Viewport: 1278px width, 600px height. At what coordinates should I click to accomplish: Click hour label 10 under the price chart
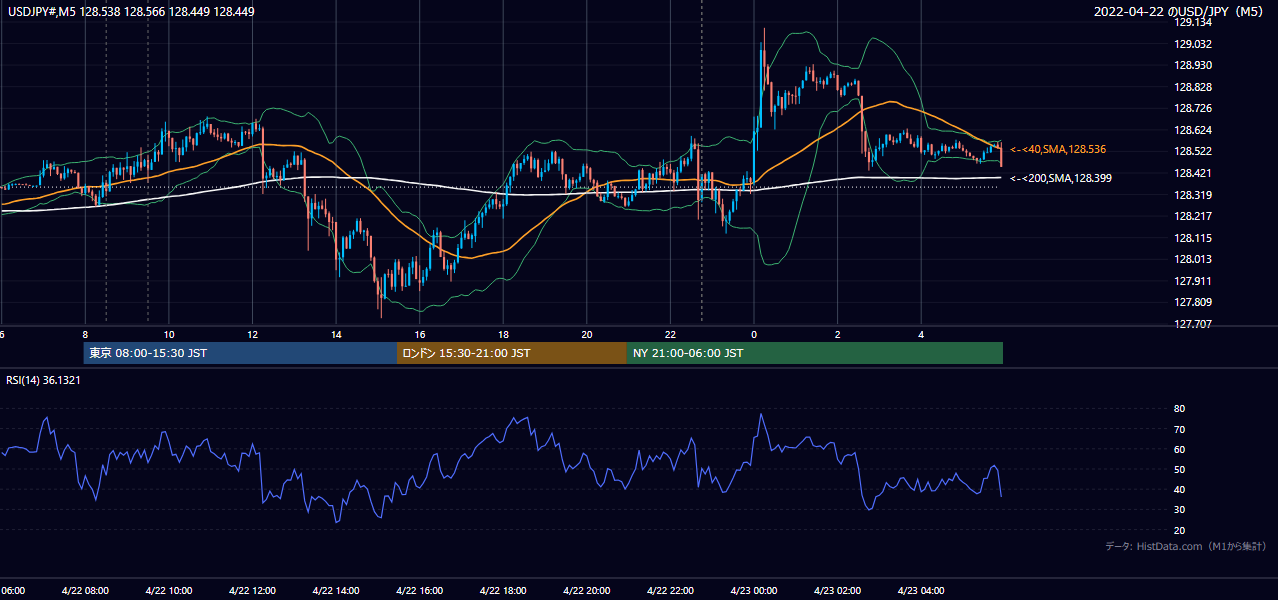coord(169,335)
